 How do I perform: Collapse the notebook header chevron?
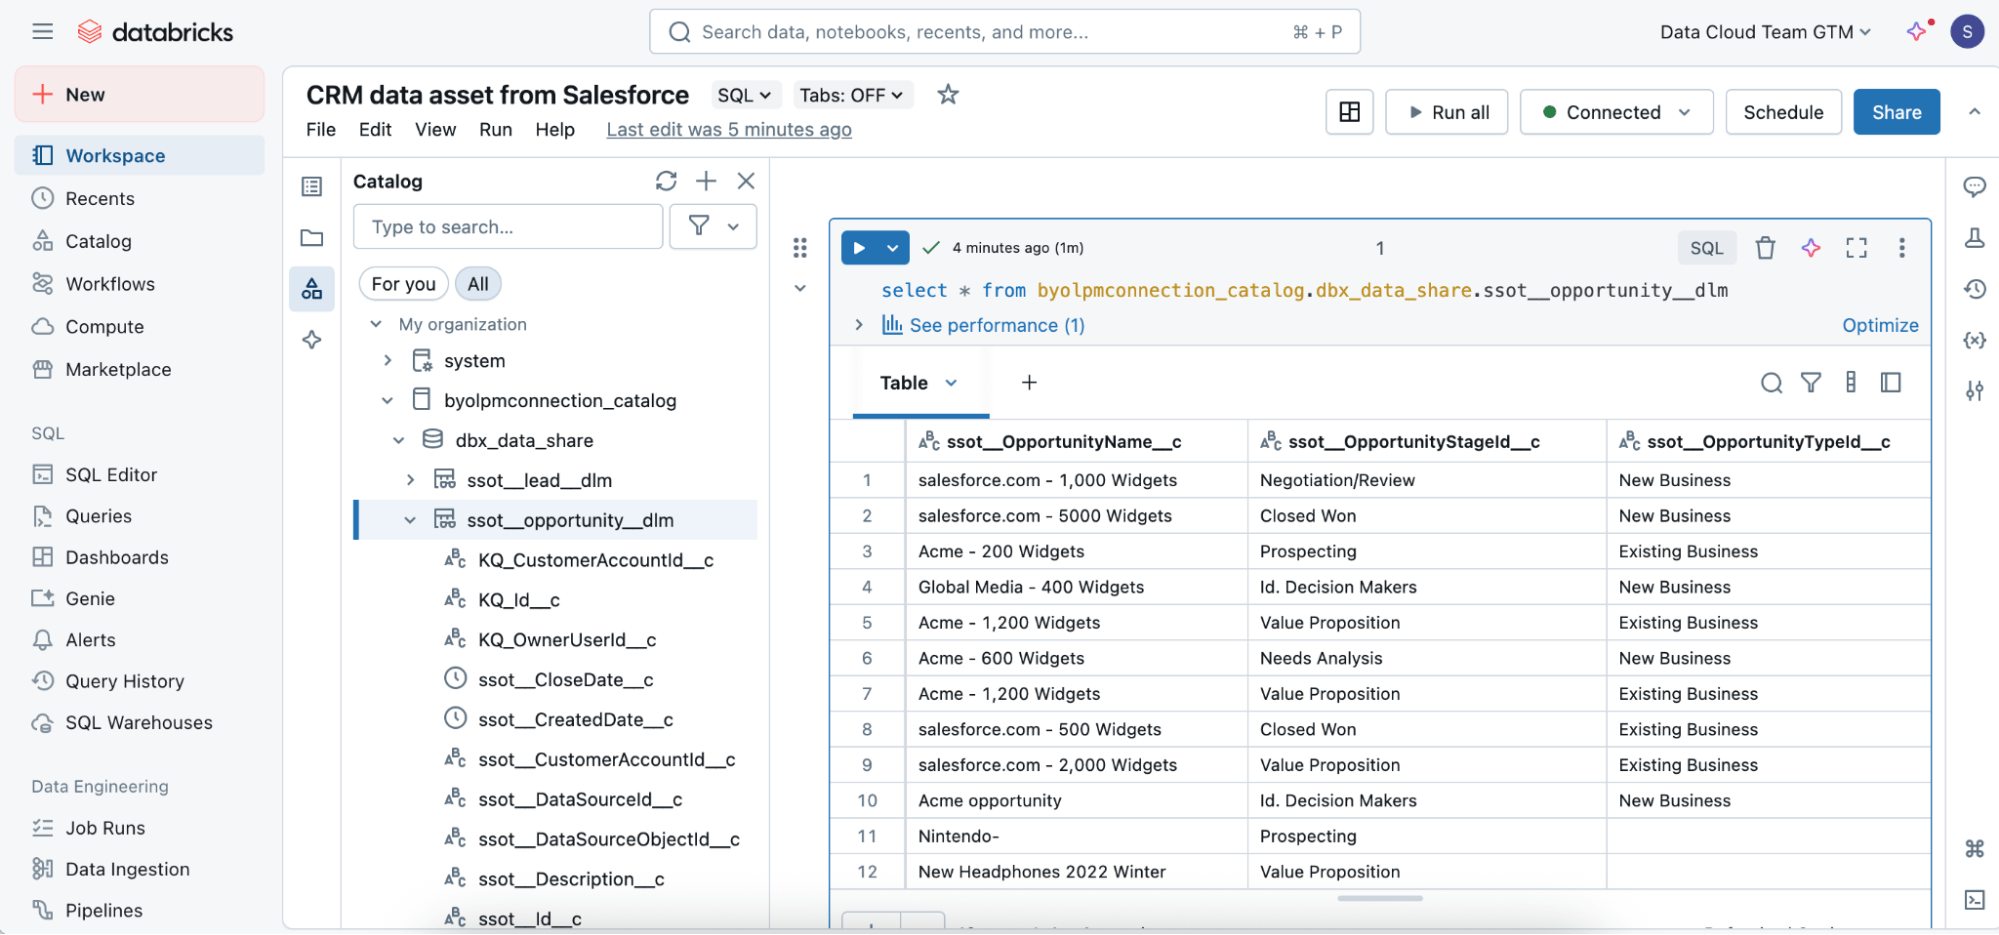1974,112
